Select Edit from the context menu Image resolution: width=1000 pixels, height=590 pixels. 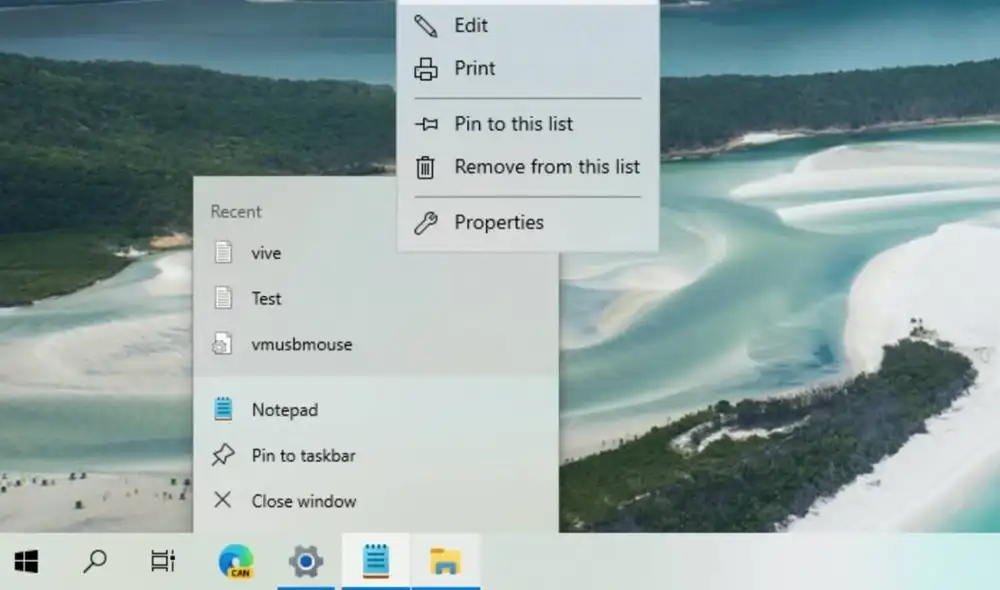click(472, 25)
